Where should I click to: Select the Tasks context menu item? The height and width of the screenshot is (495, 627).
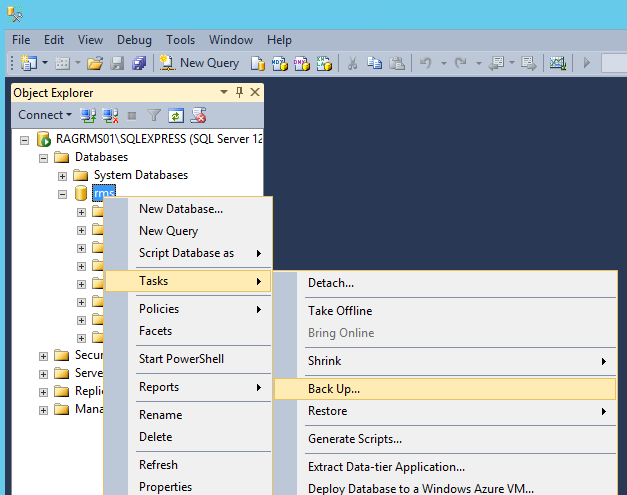[x=188, y=281]
